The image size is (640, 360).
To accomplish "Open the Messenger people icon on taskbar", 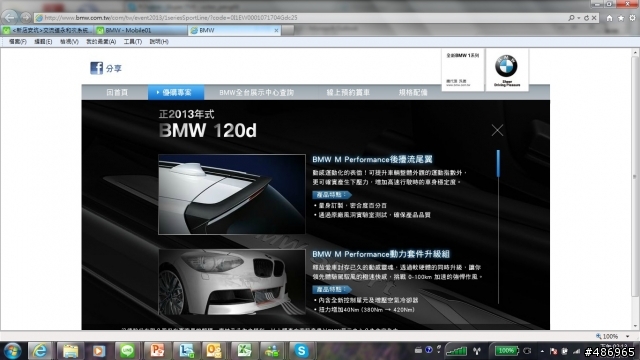I will (272, 351).
